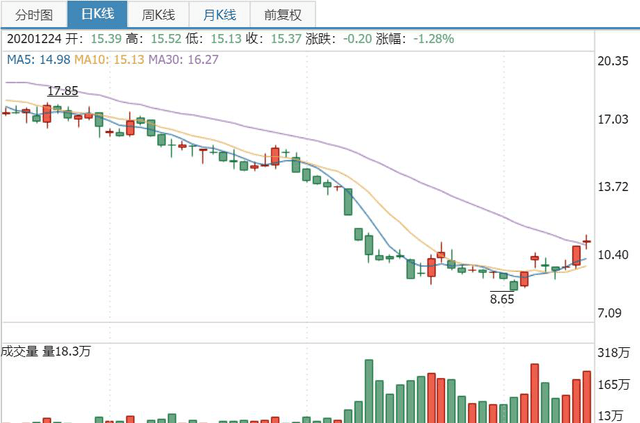Viewport: 640px width, 423px height.
Task: Switch to the 月K线 tab
Action: pyautogui.click(x=220, y=14)
